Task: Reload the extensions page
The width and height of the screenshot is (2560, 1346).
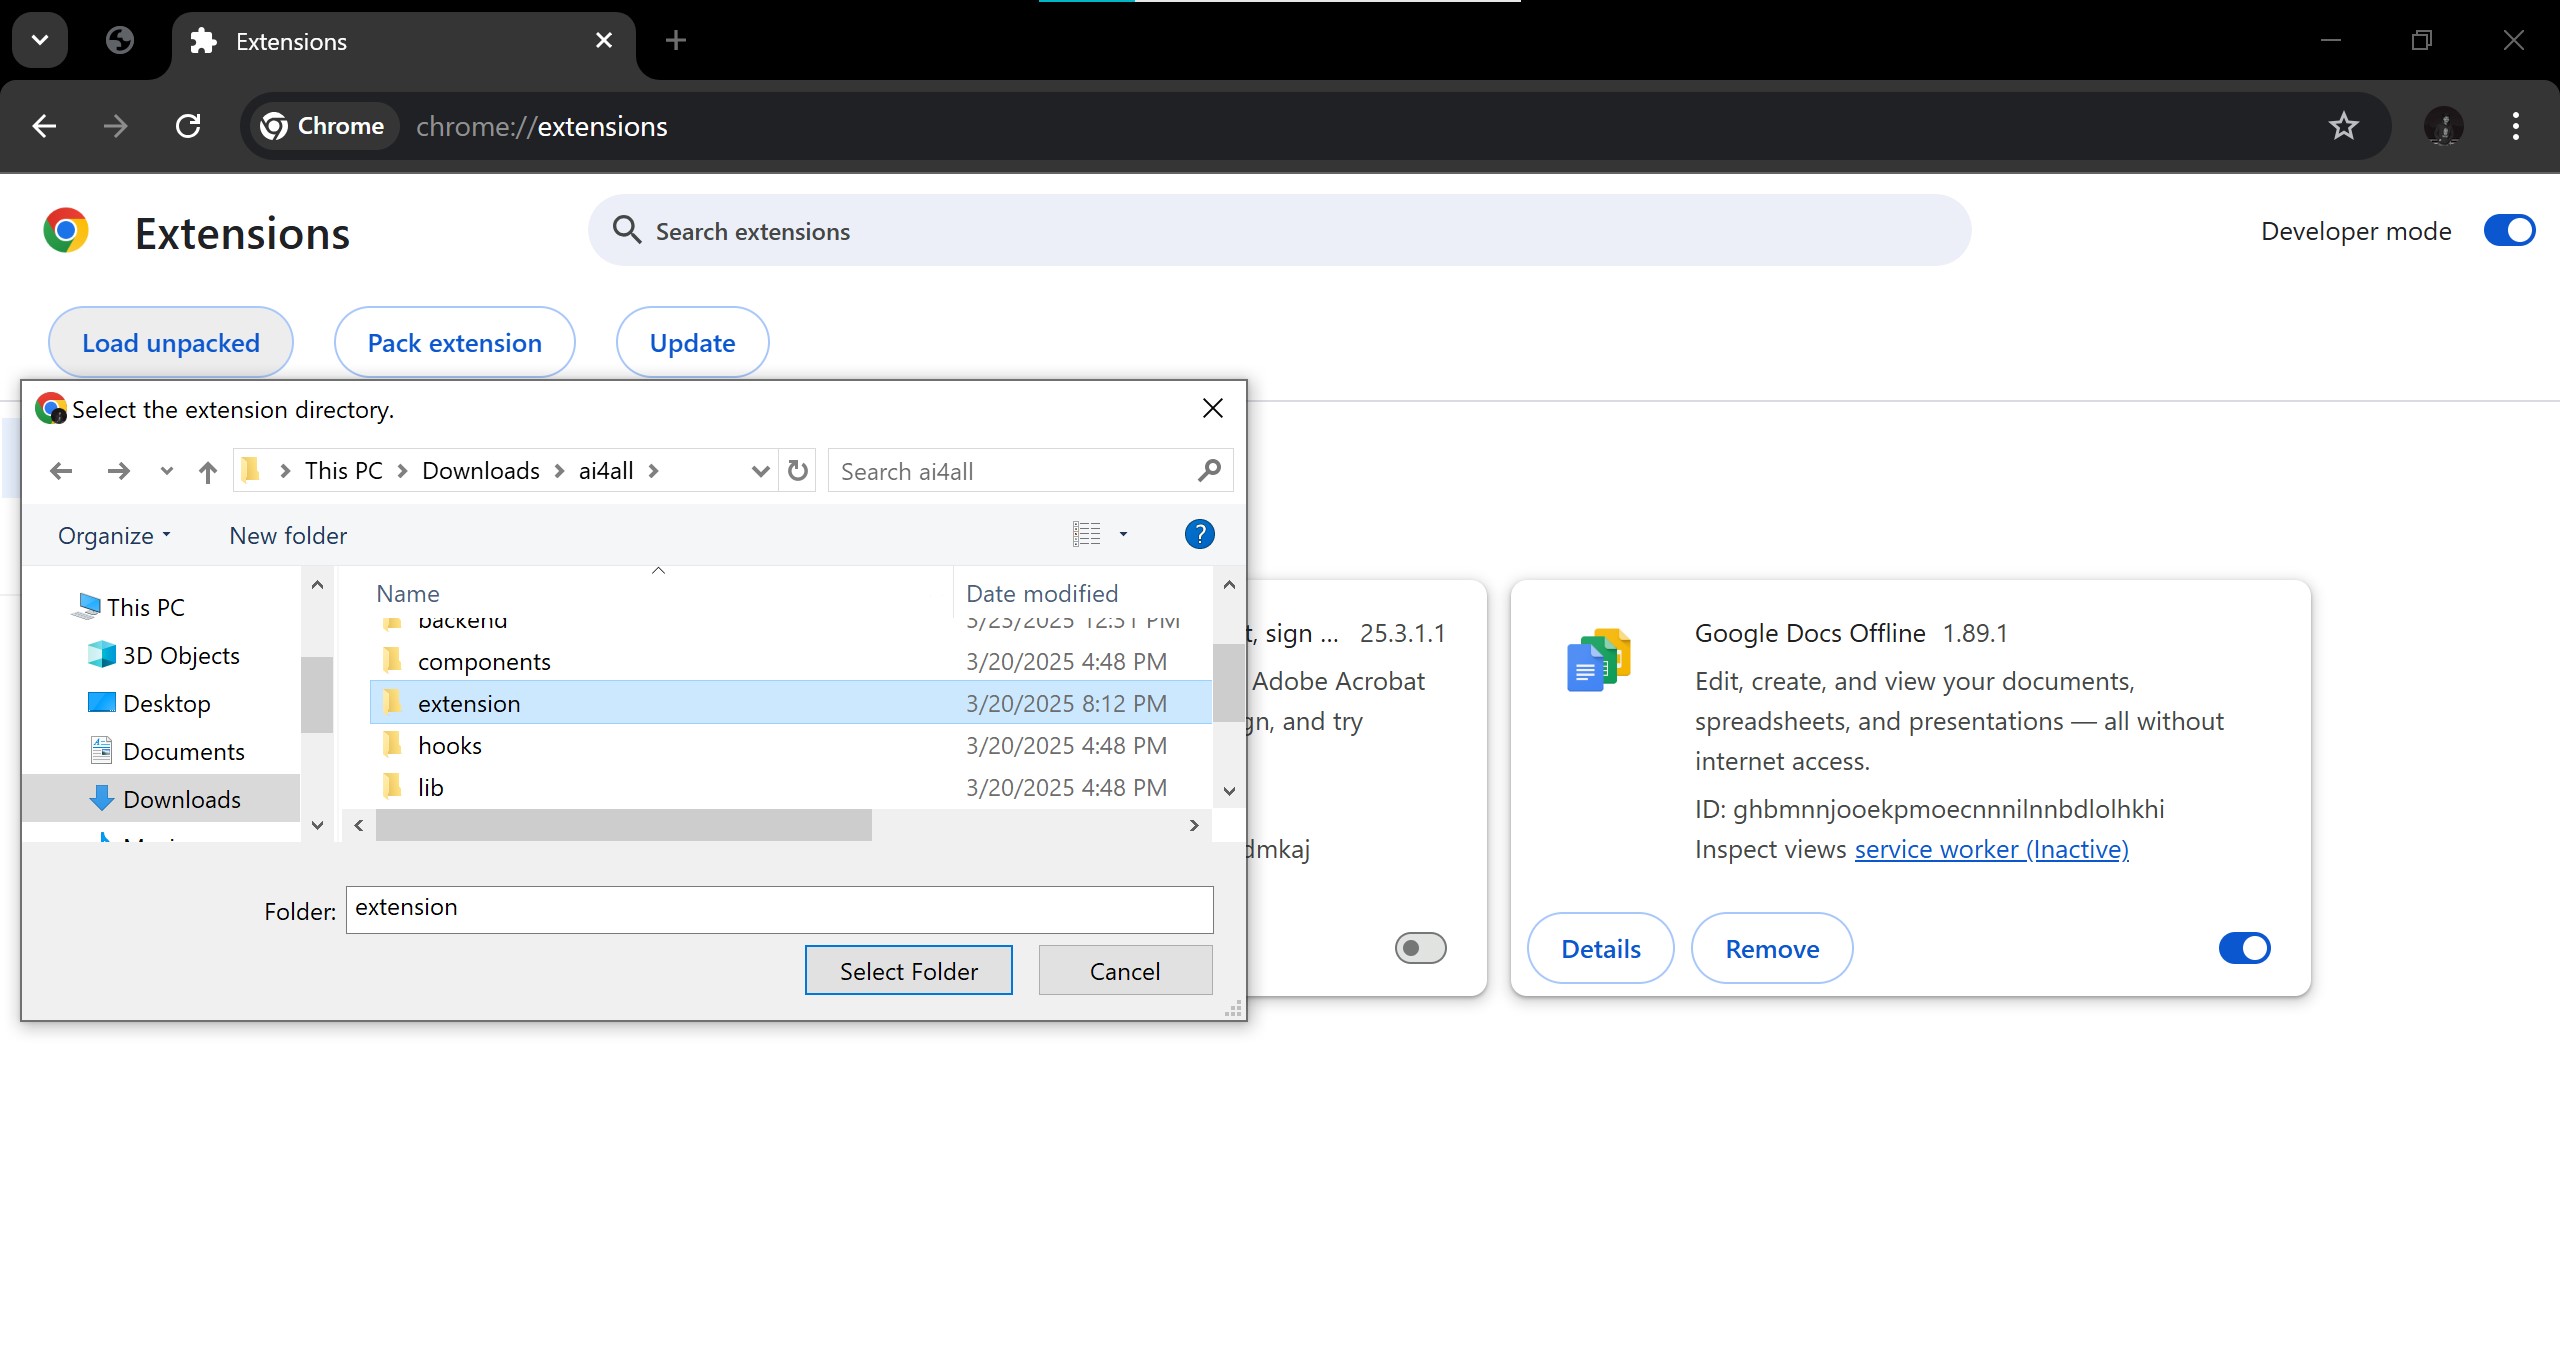Action: point(188,126)
